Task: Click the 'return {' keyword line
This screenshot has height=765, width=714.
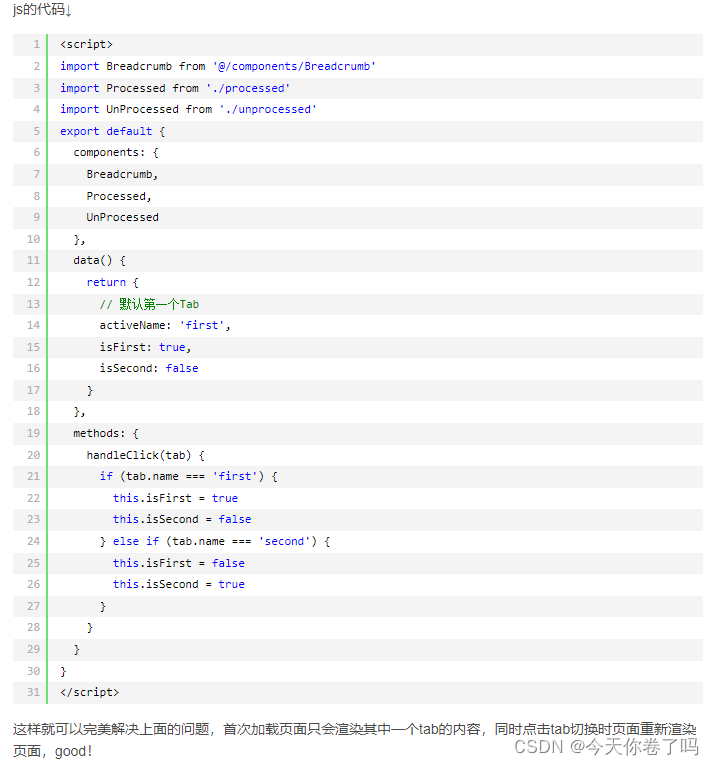Action: pyautogui.click(x=113, y=282)
